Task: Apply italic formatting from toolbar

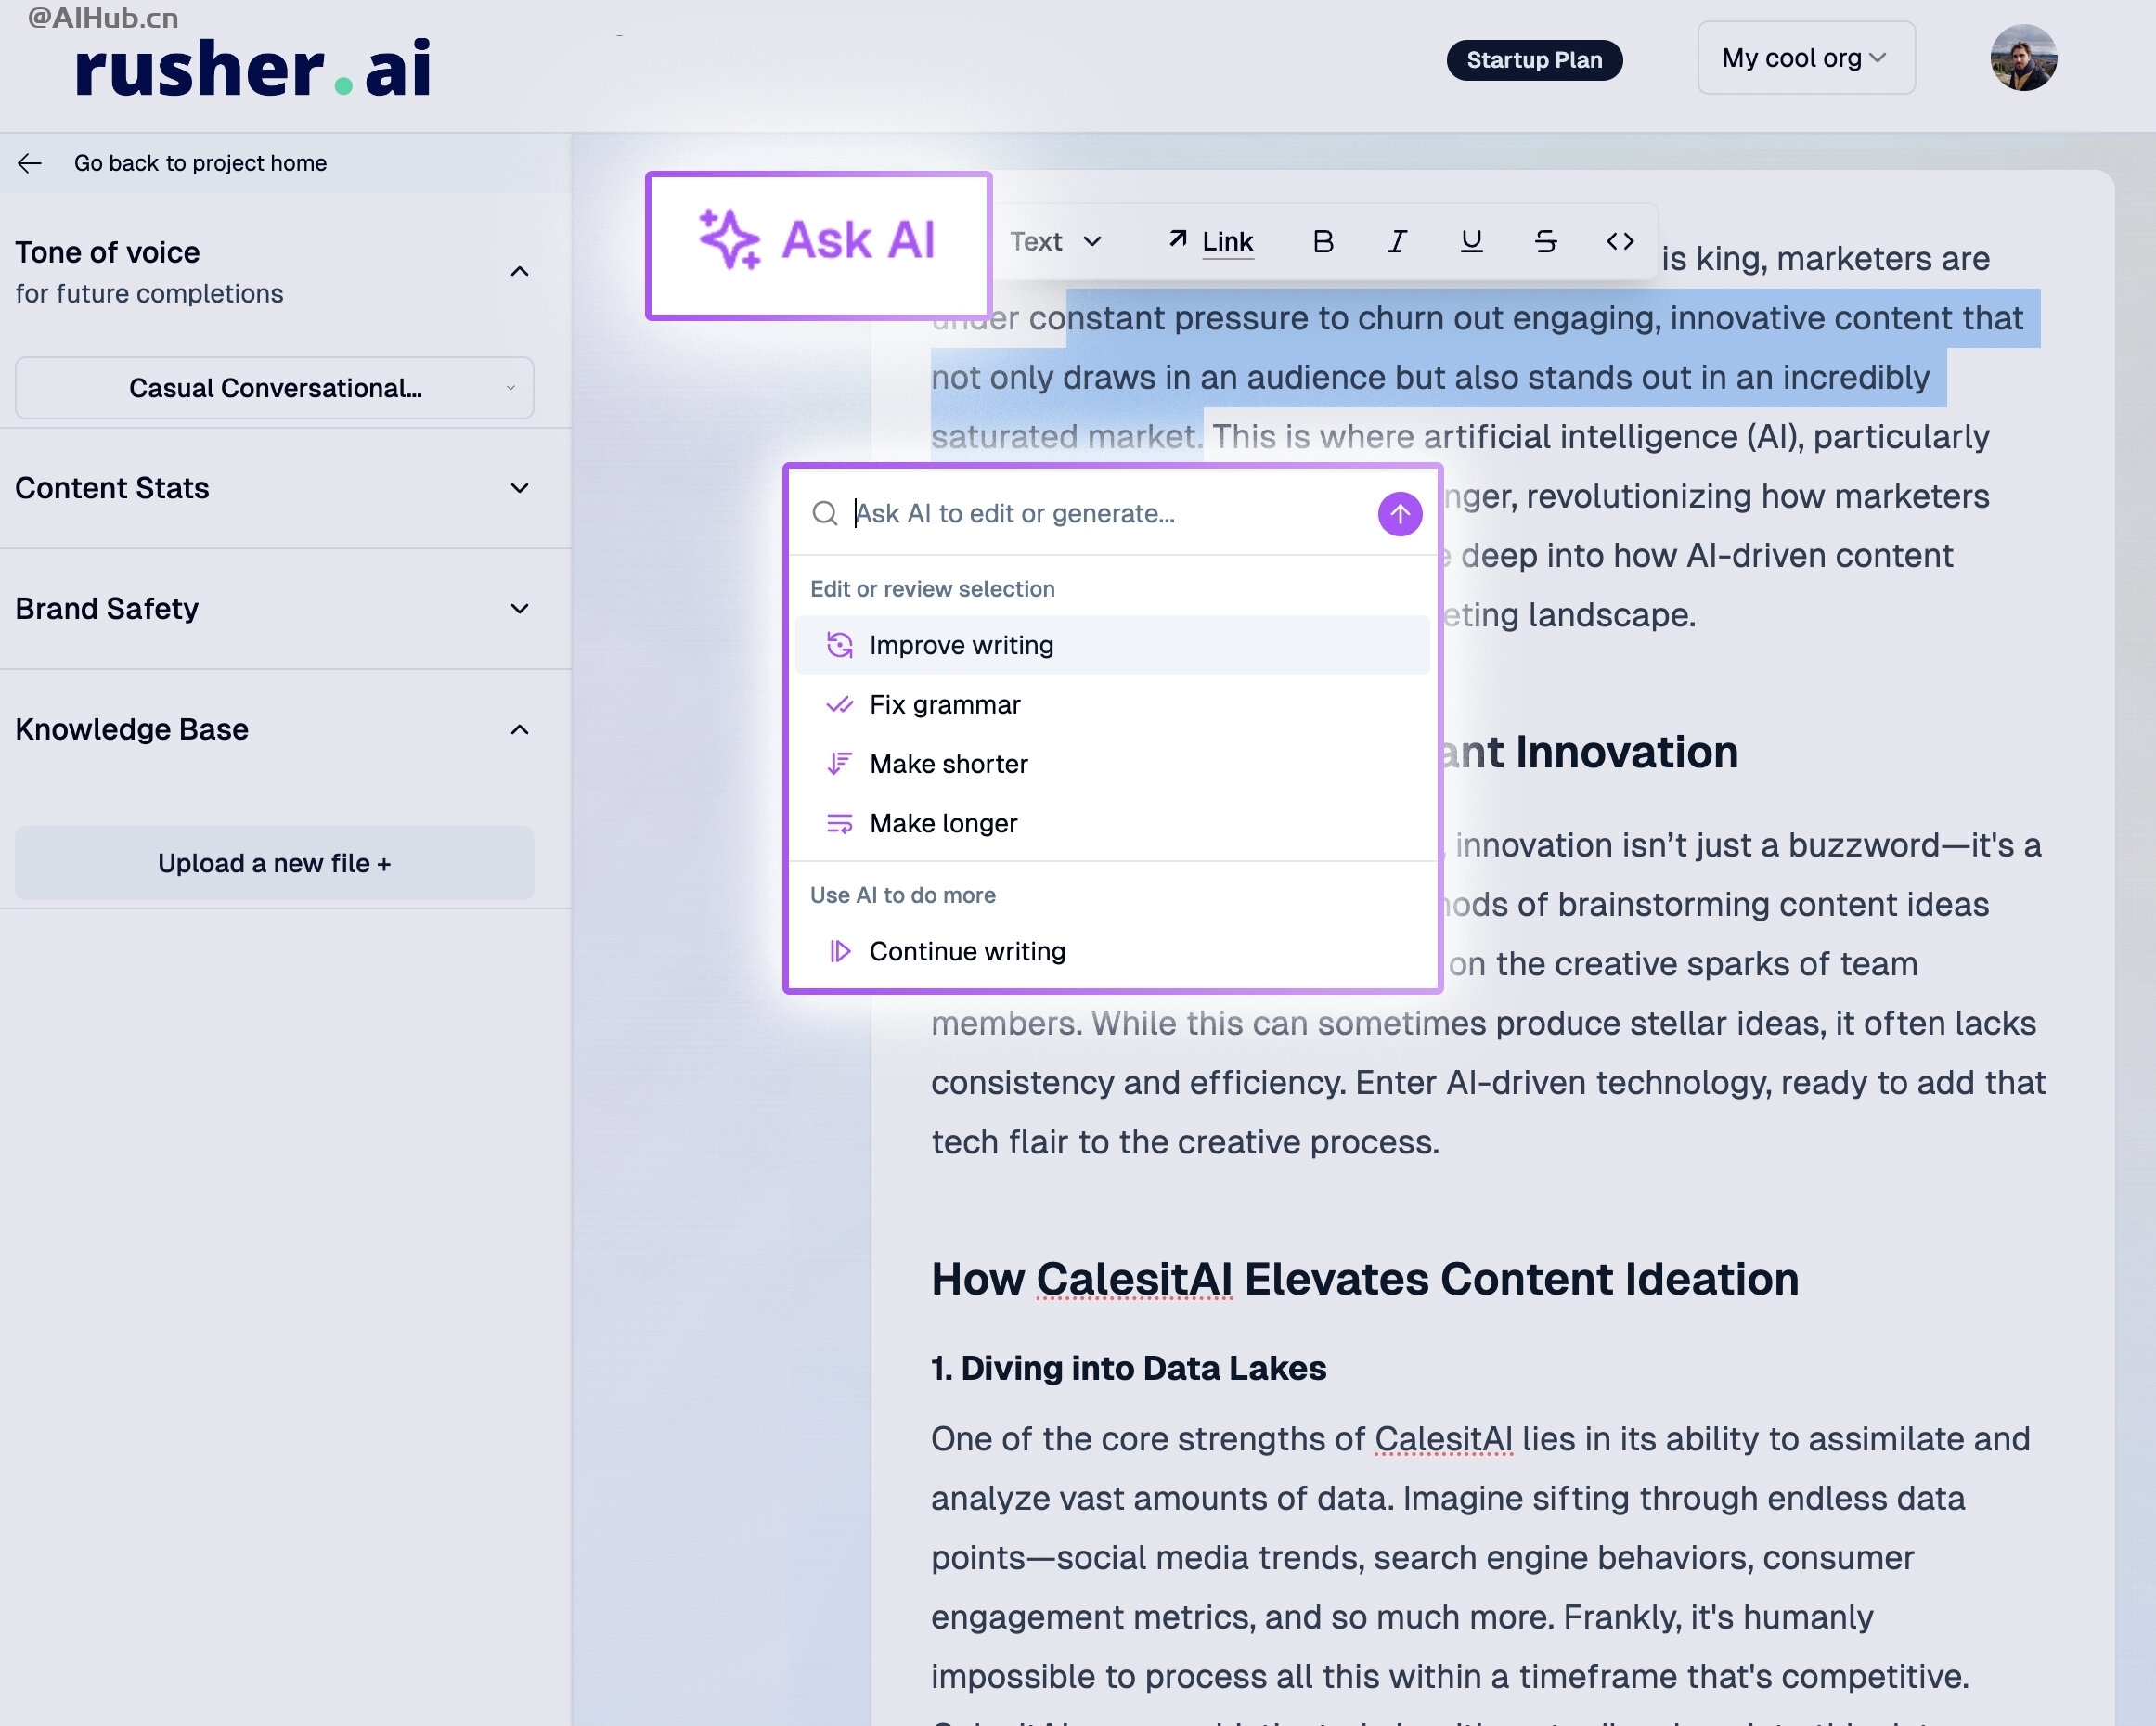Action: coord(1397,241)
